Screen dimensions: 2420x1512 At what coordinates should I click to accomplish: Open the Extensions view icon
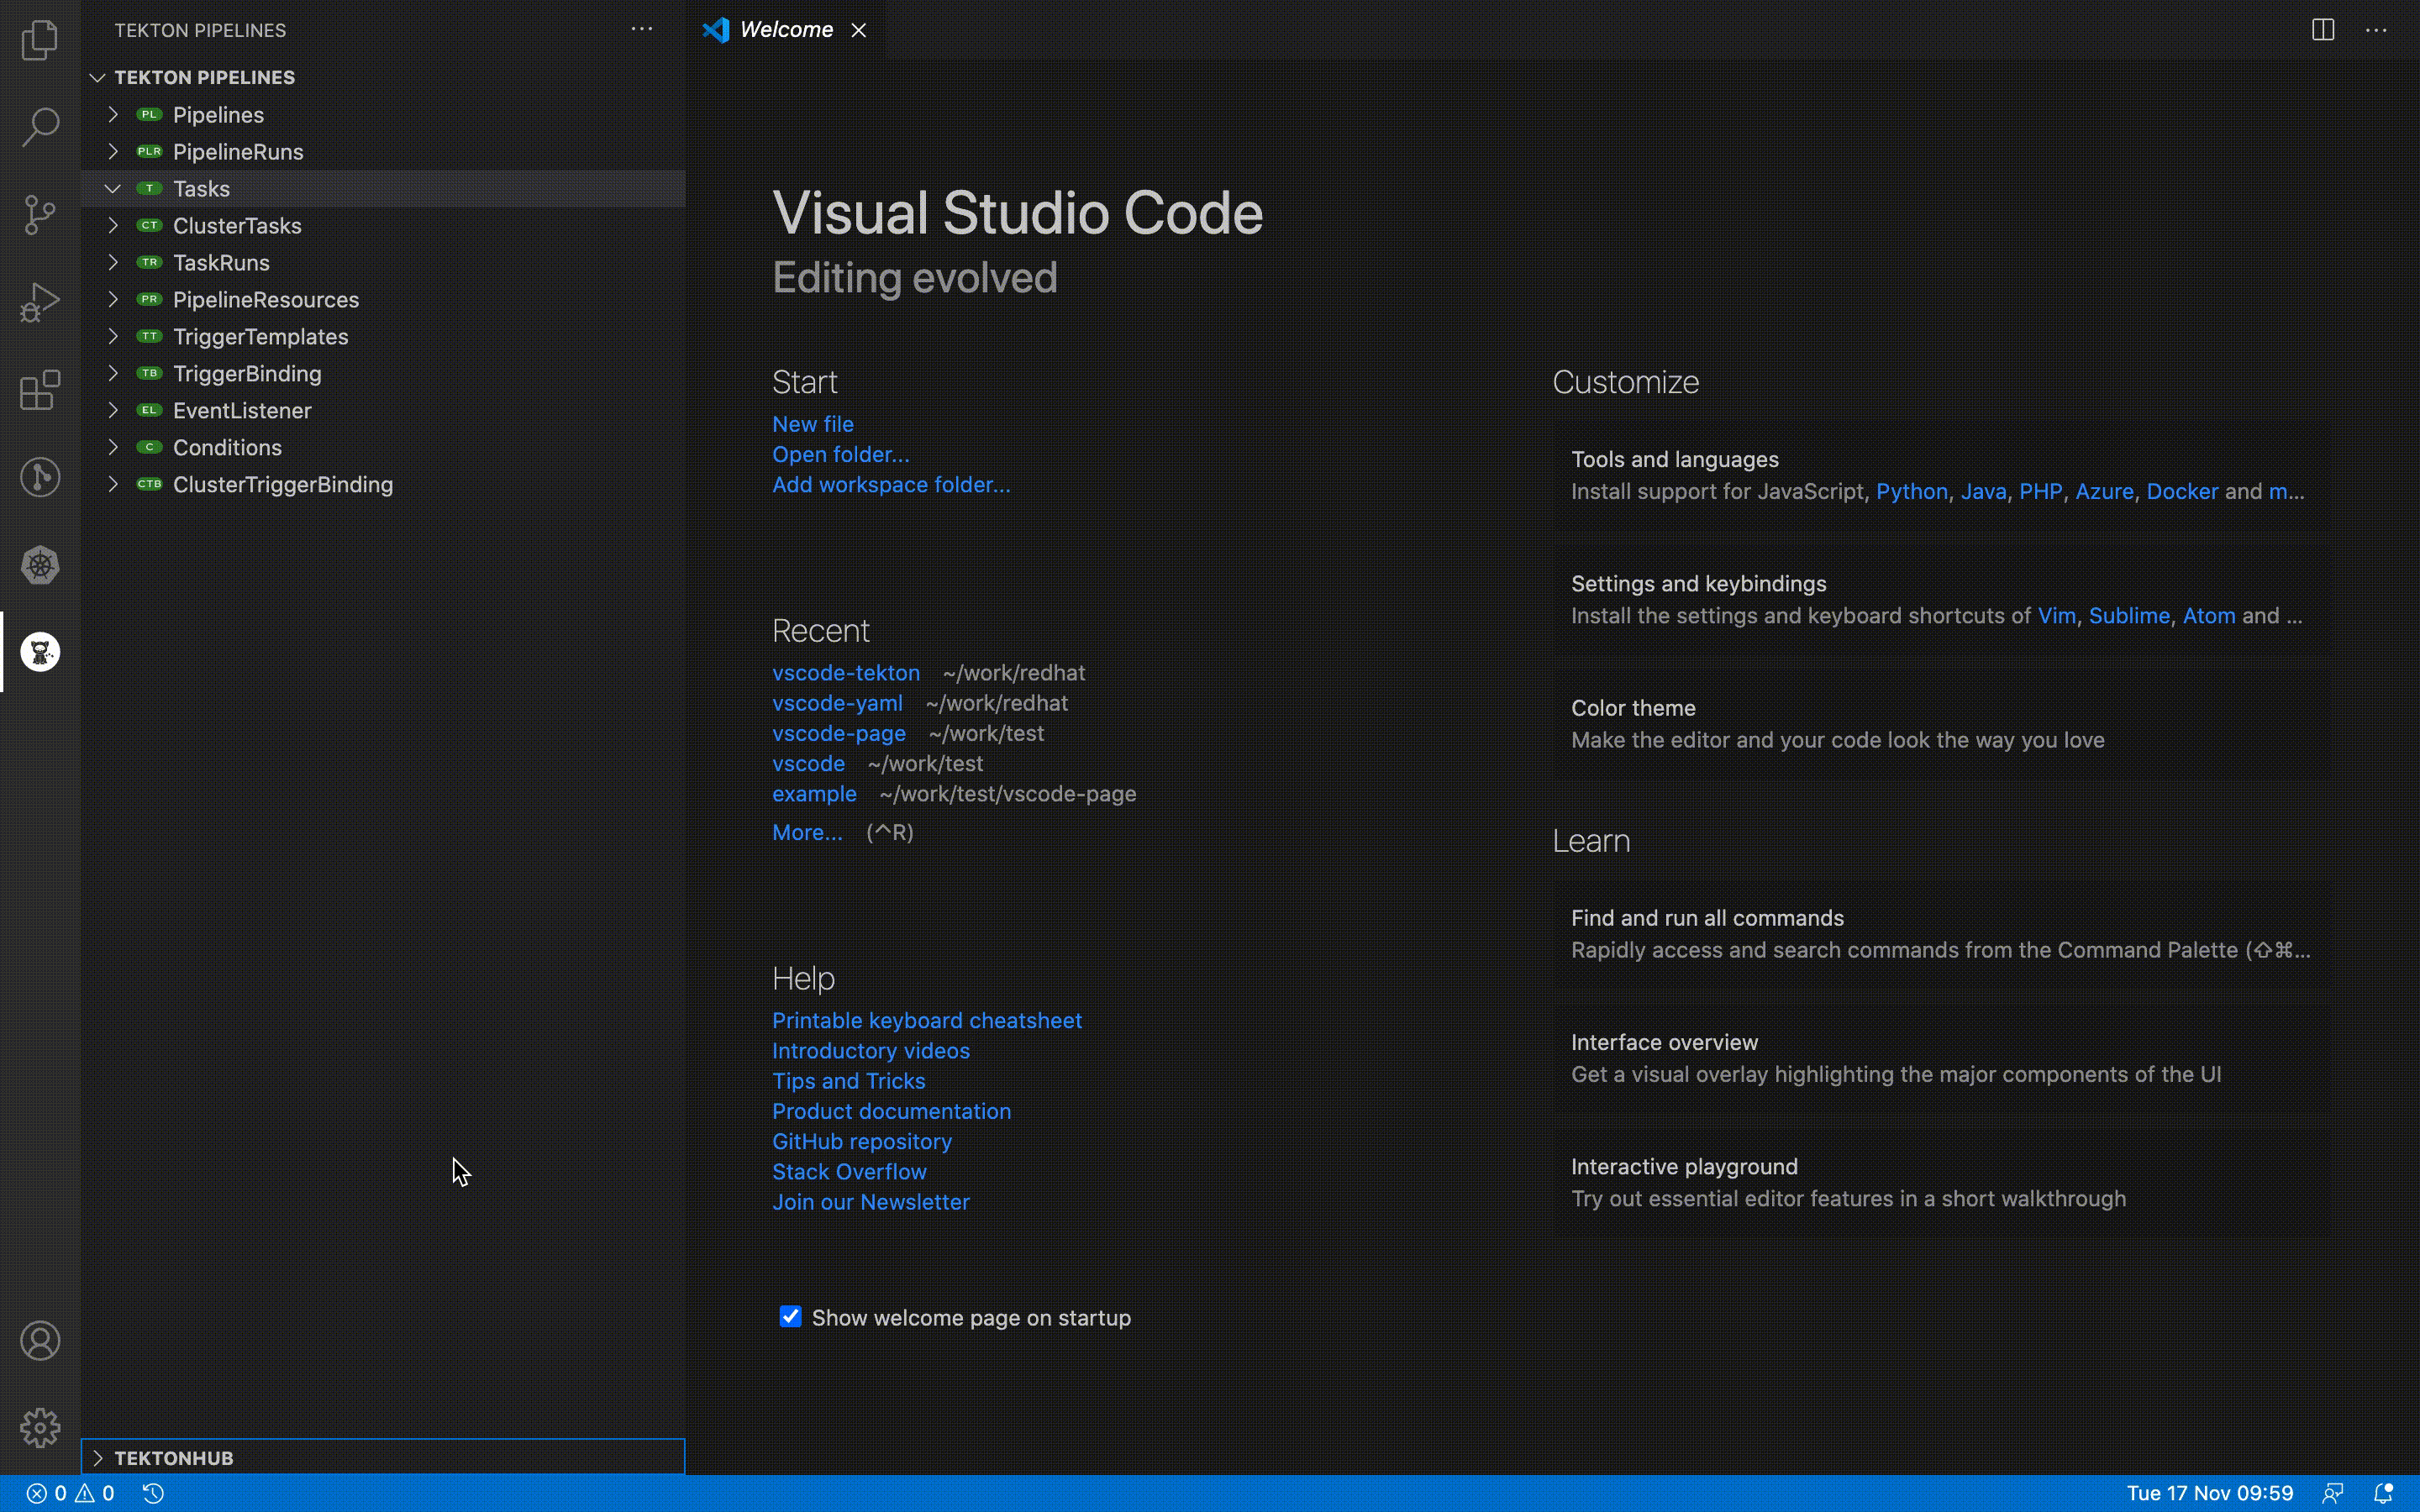(40, 390)
